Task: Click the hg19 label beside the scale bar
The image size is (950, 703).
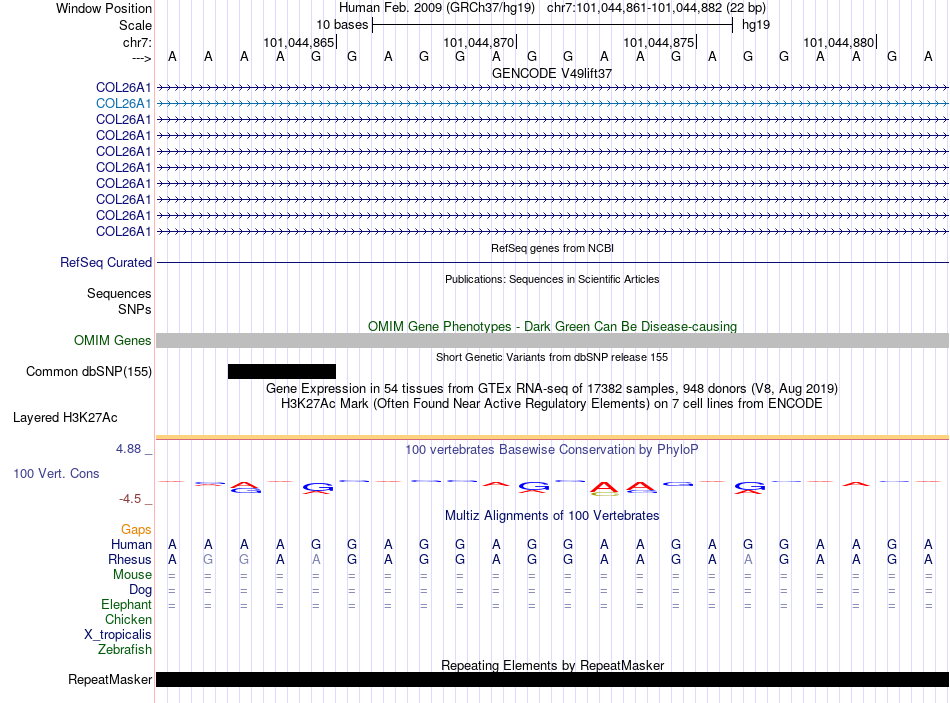Action: (x=756, y=25)
